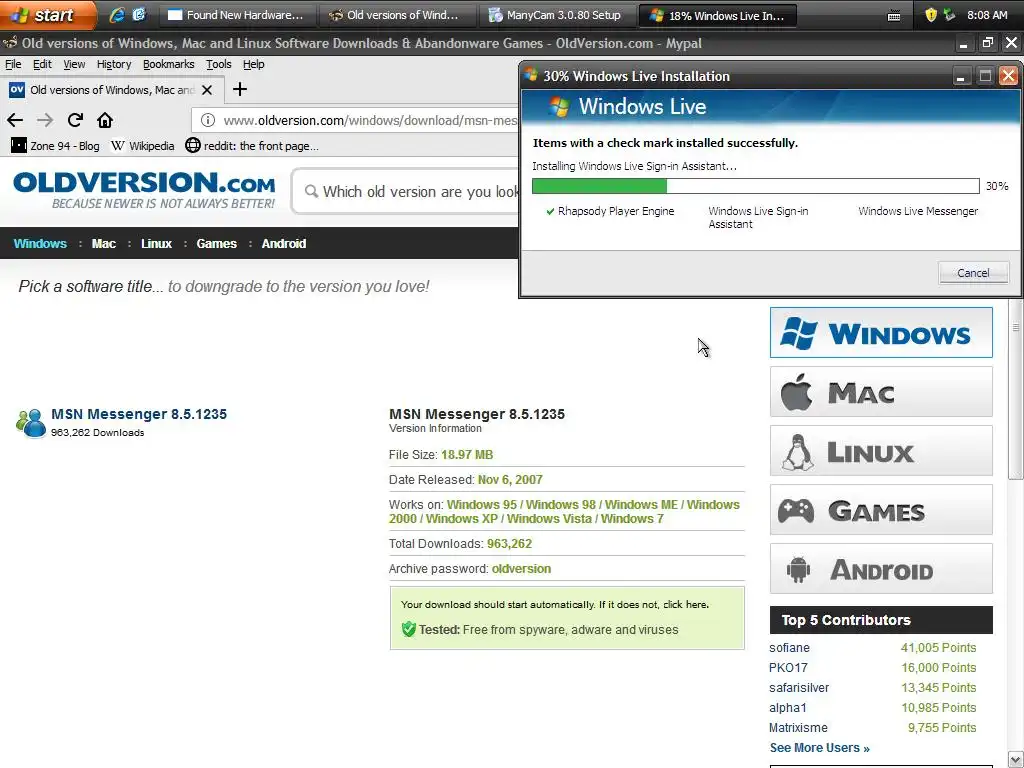Click the security shield tray icon

931,15
